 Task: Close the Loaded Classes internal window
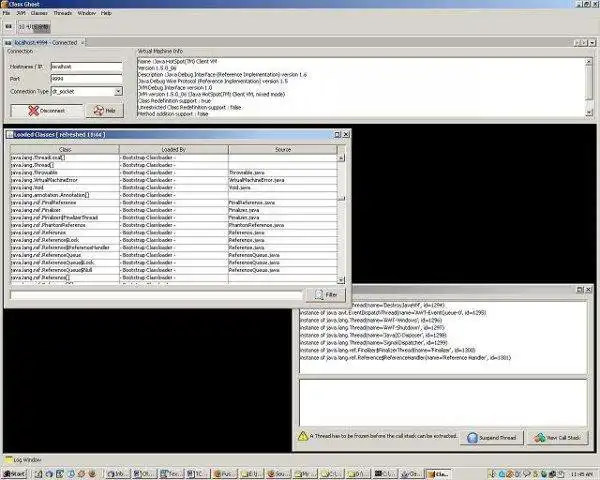pos(346,134)
